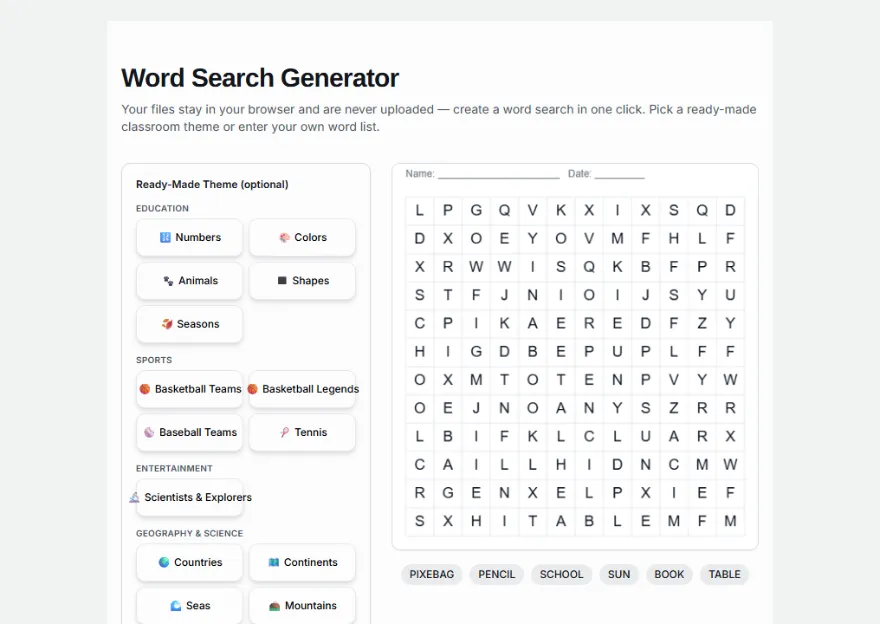Pick the Mountains theme
The width and height of the screenshot is (880, 624).
[302, 605]
